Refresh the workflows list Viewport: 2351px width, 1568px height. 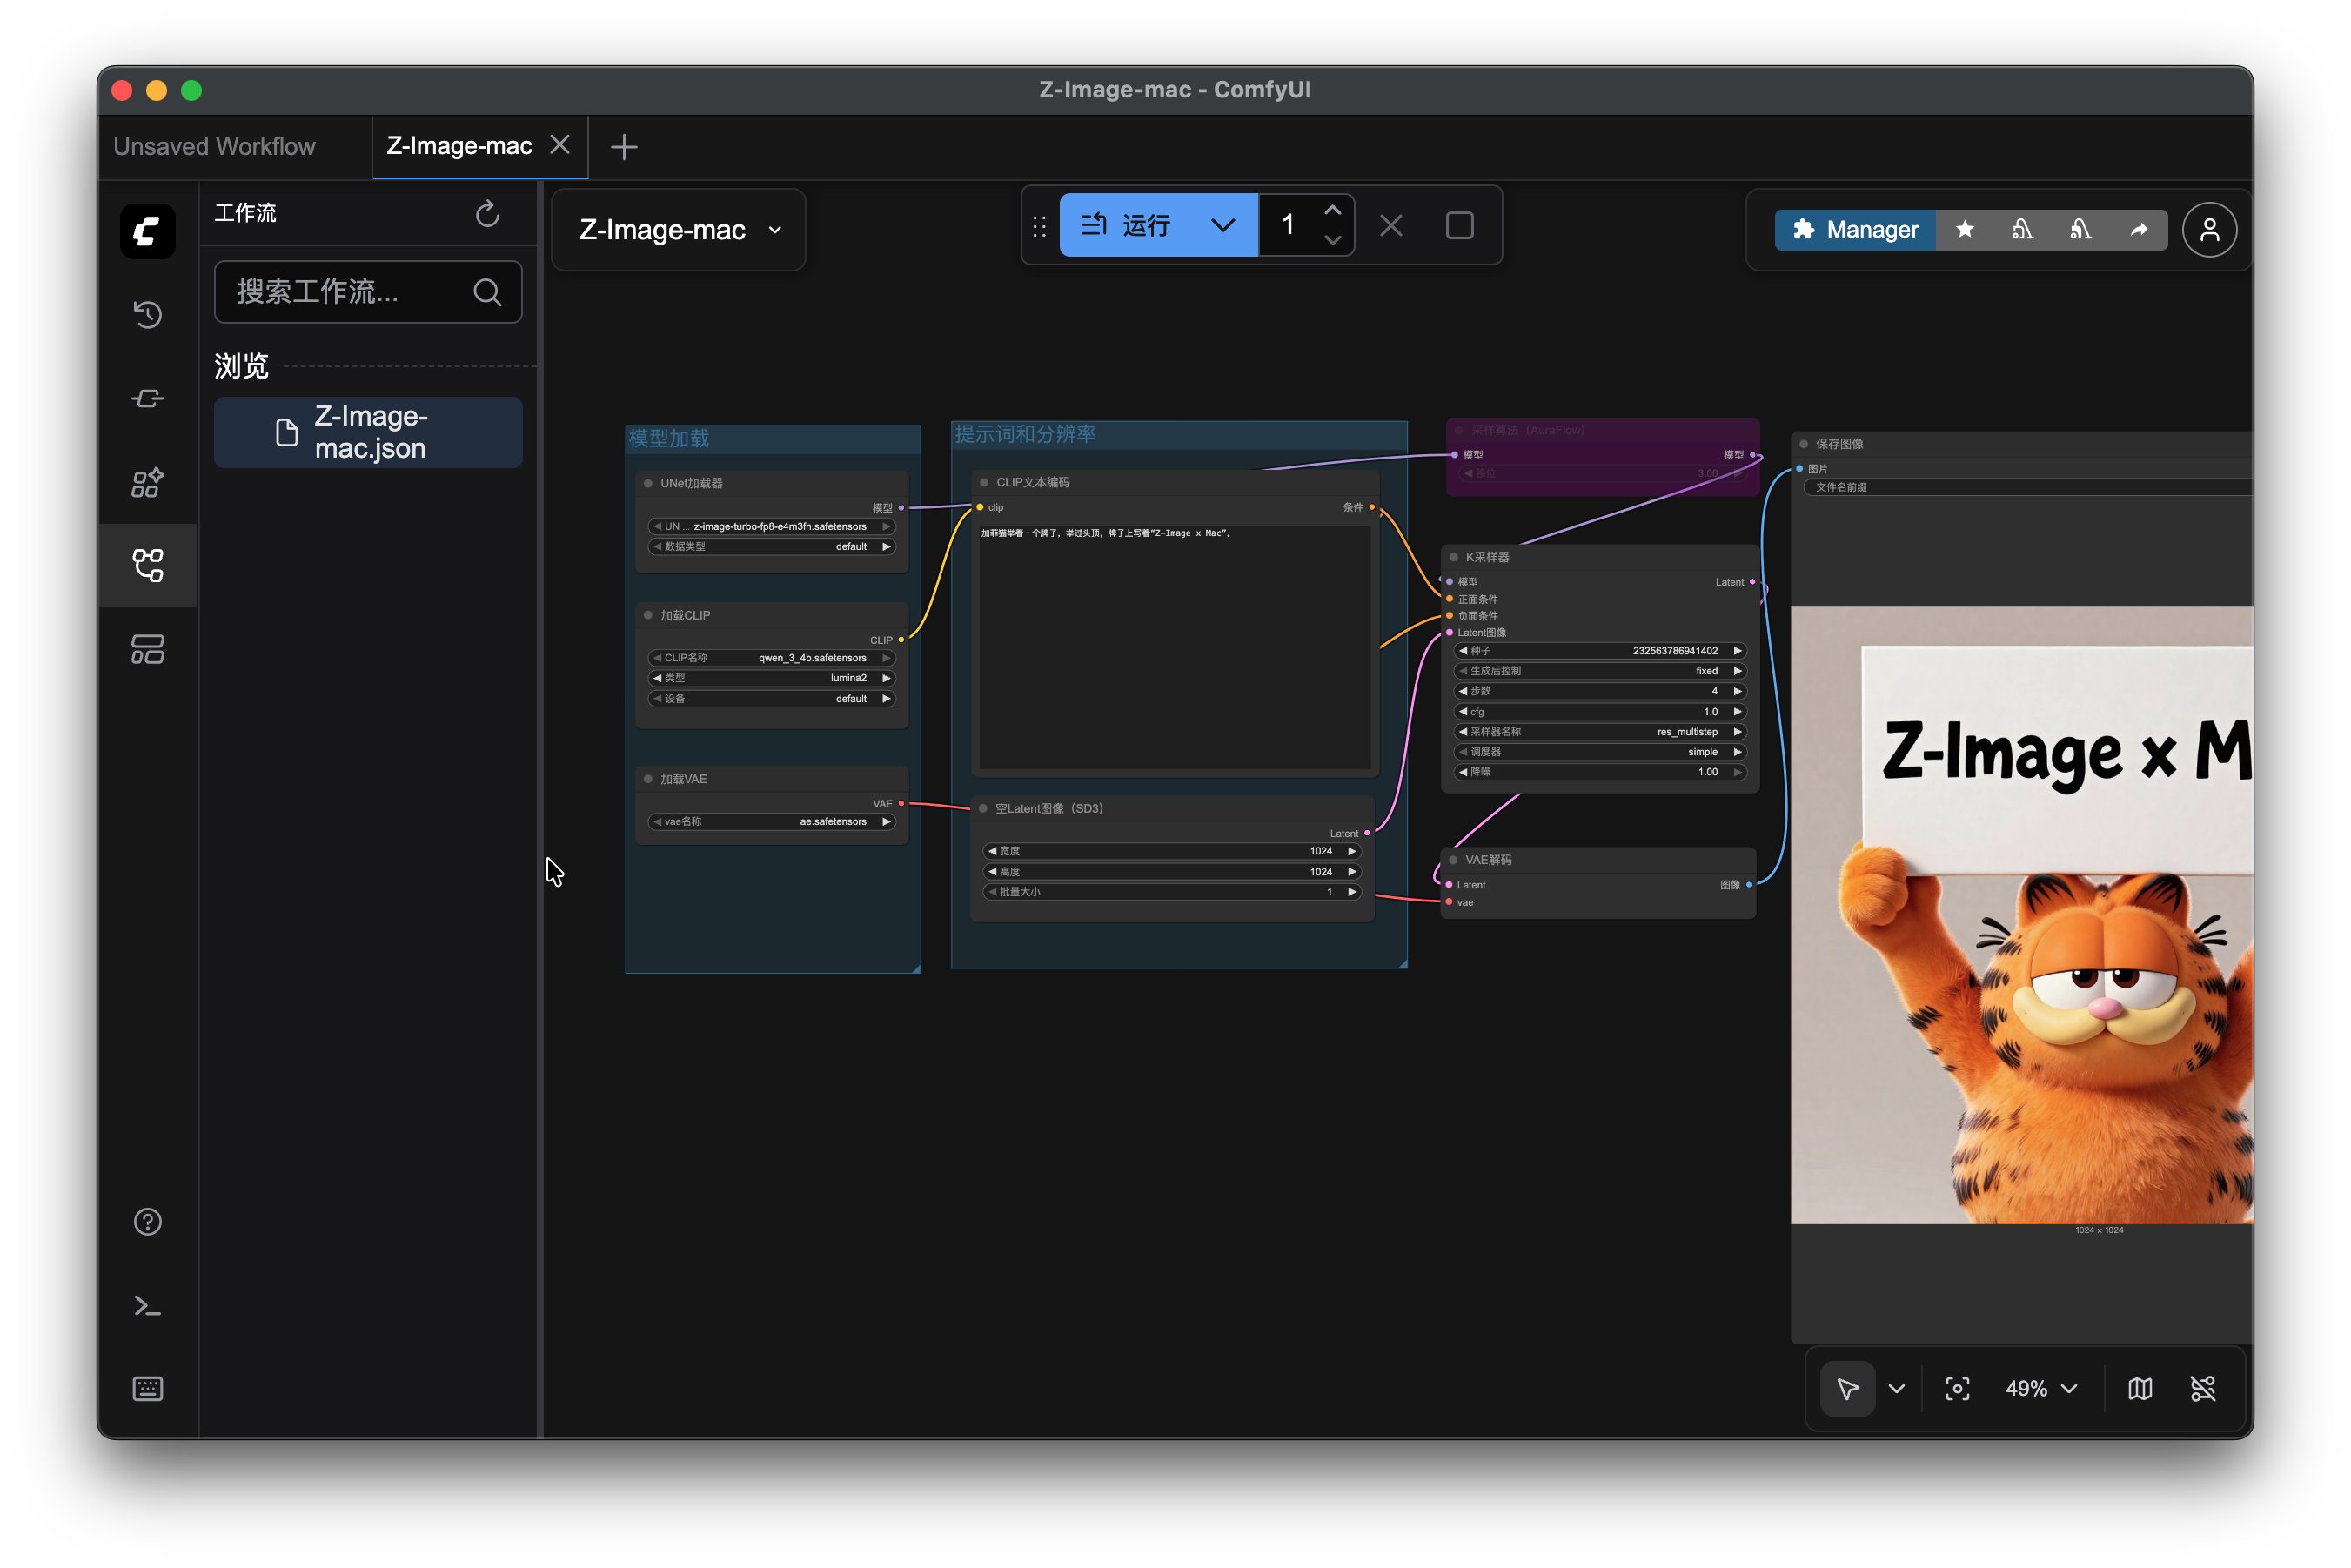click(x=487, y=213)
